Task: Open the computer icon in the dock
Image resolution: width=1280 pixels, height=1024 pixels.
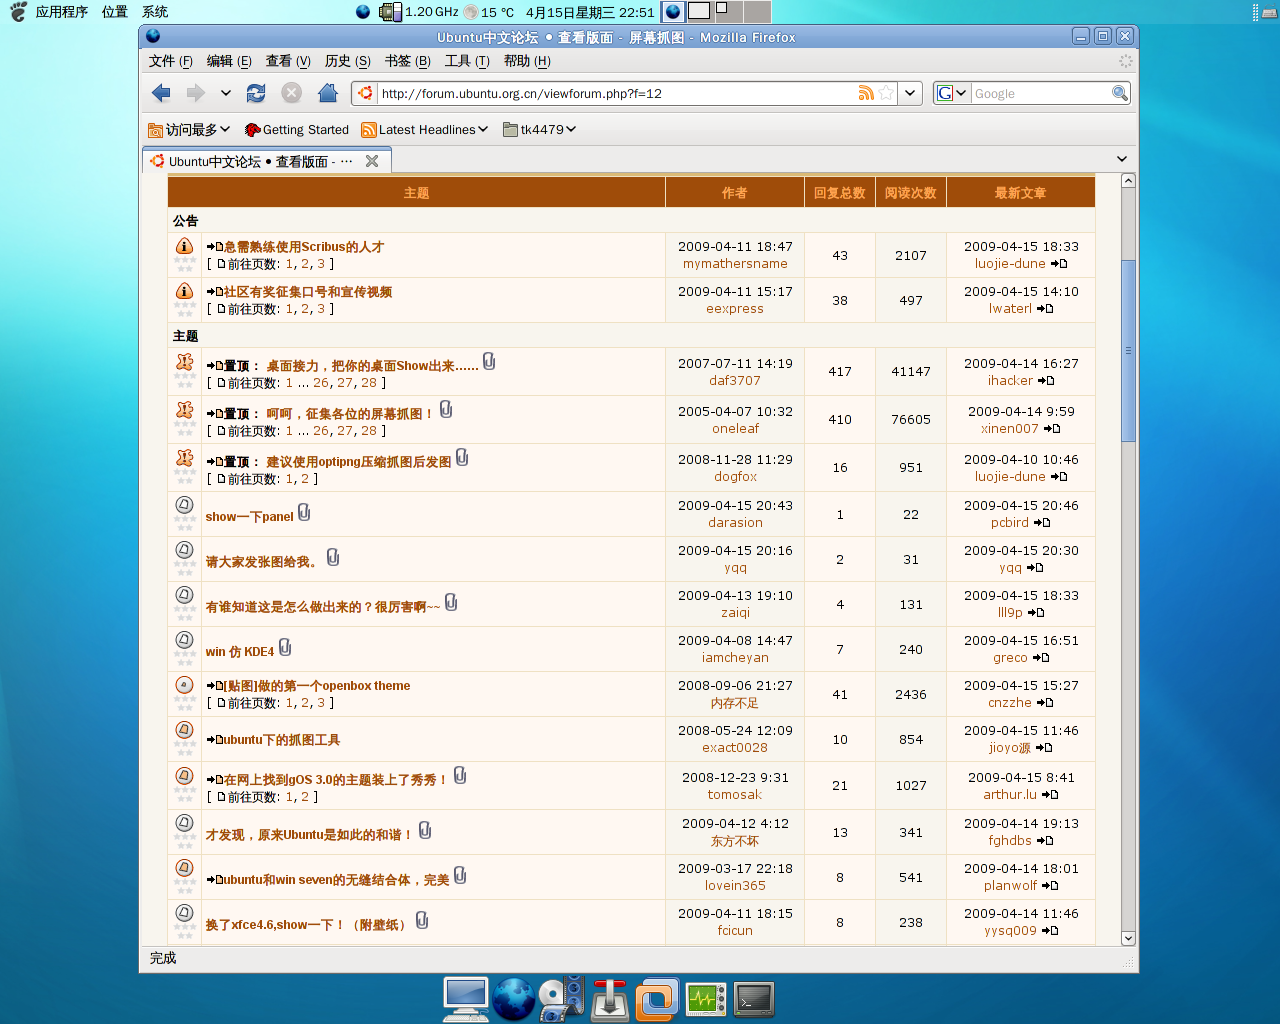Action: 466,999
